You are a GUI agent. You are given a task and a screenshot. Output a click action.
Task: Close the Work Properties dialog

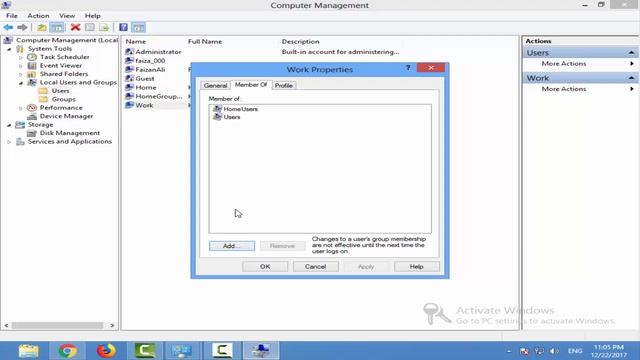[431, 68]
